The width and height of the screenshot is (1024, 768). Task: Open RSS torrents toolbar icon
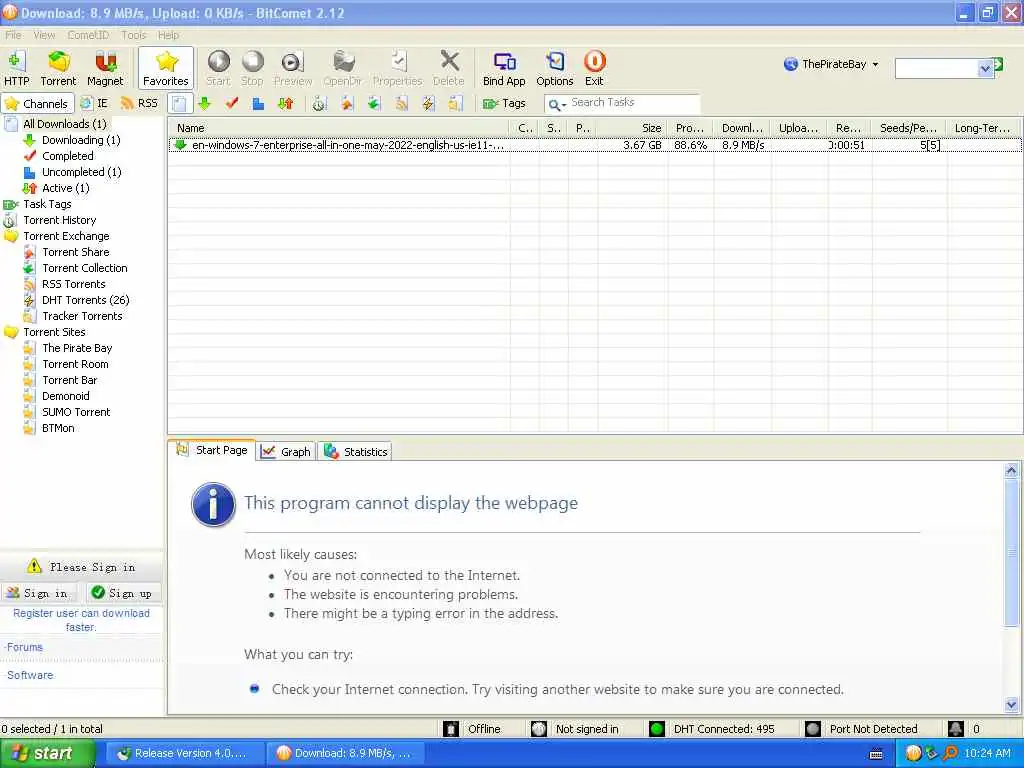(401, 103)
